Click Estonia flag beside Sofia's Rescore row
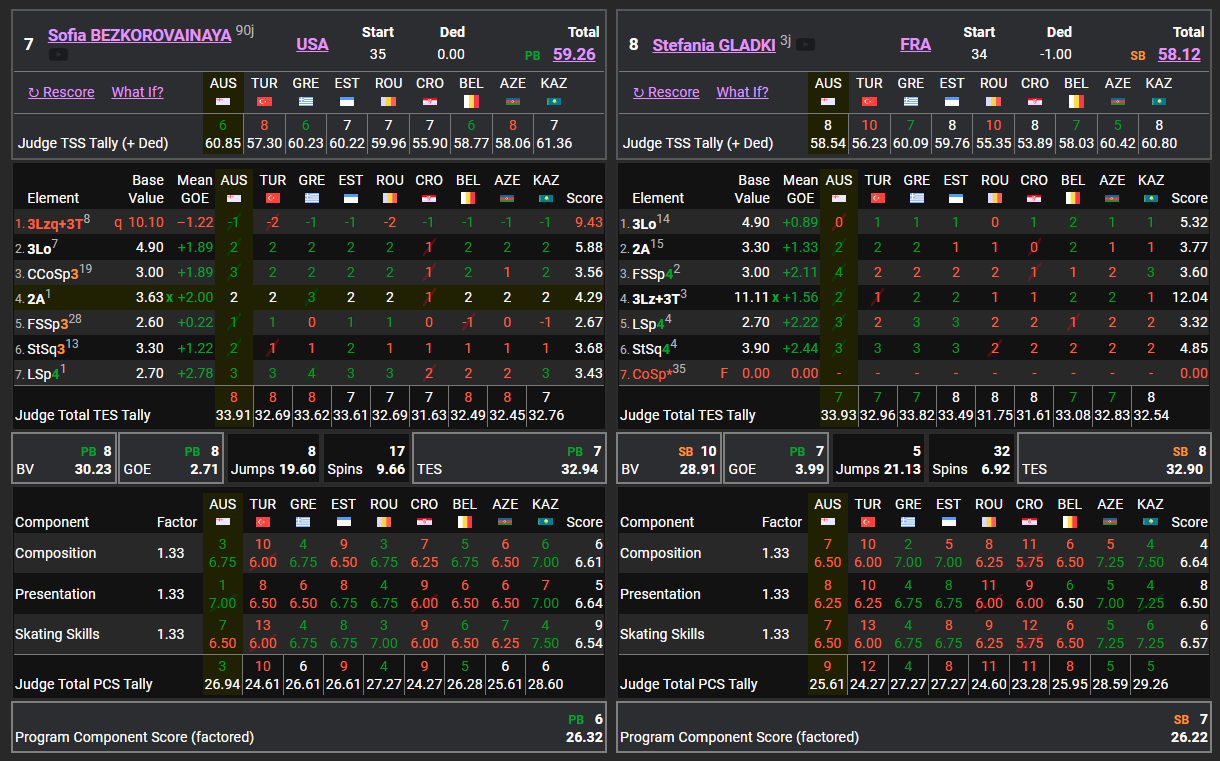 (347, 101)
